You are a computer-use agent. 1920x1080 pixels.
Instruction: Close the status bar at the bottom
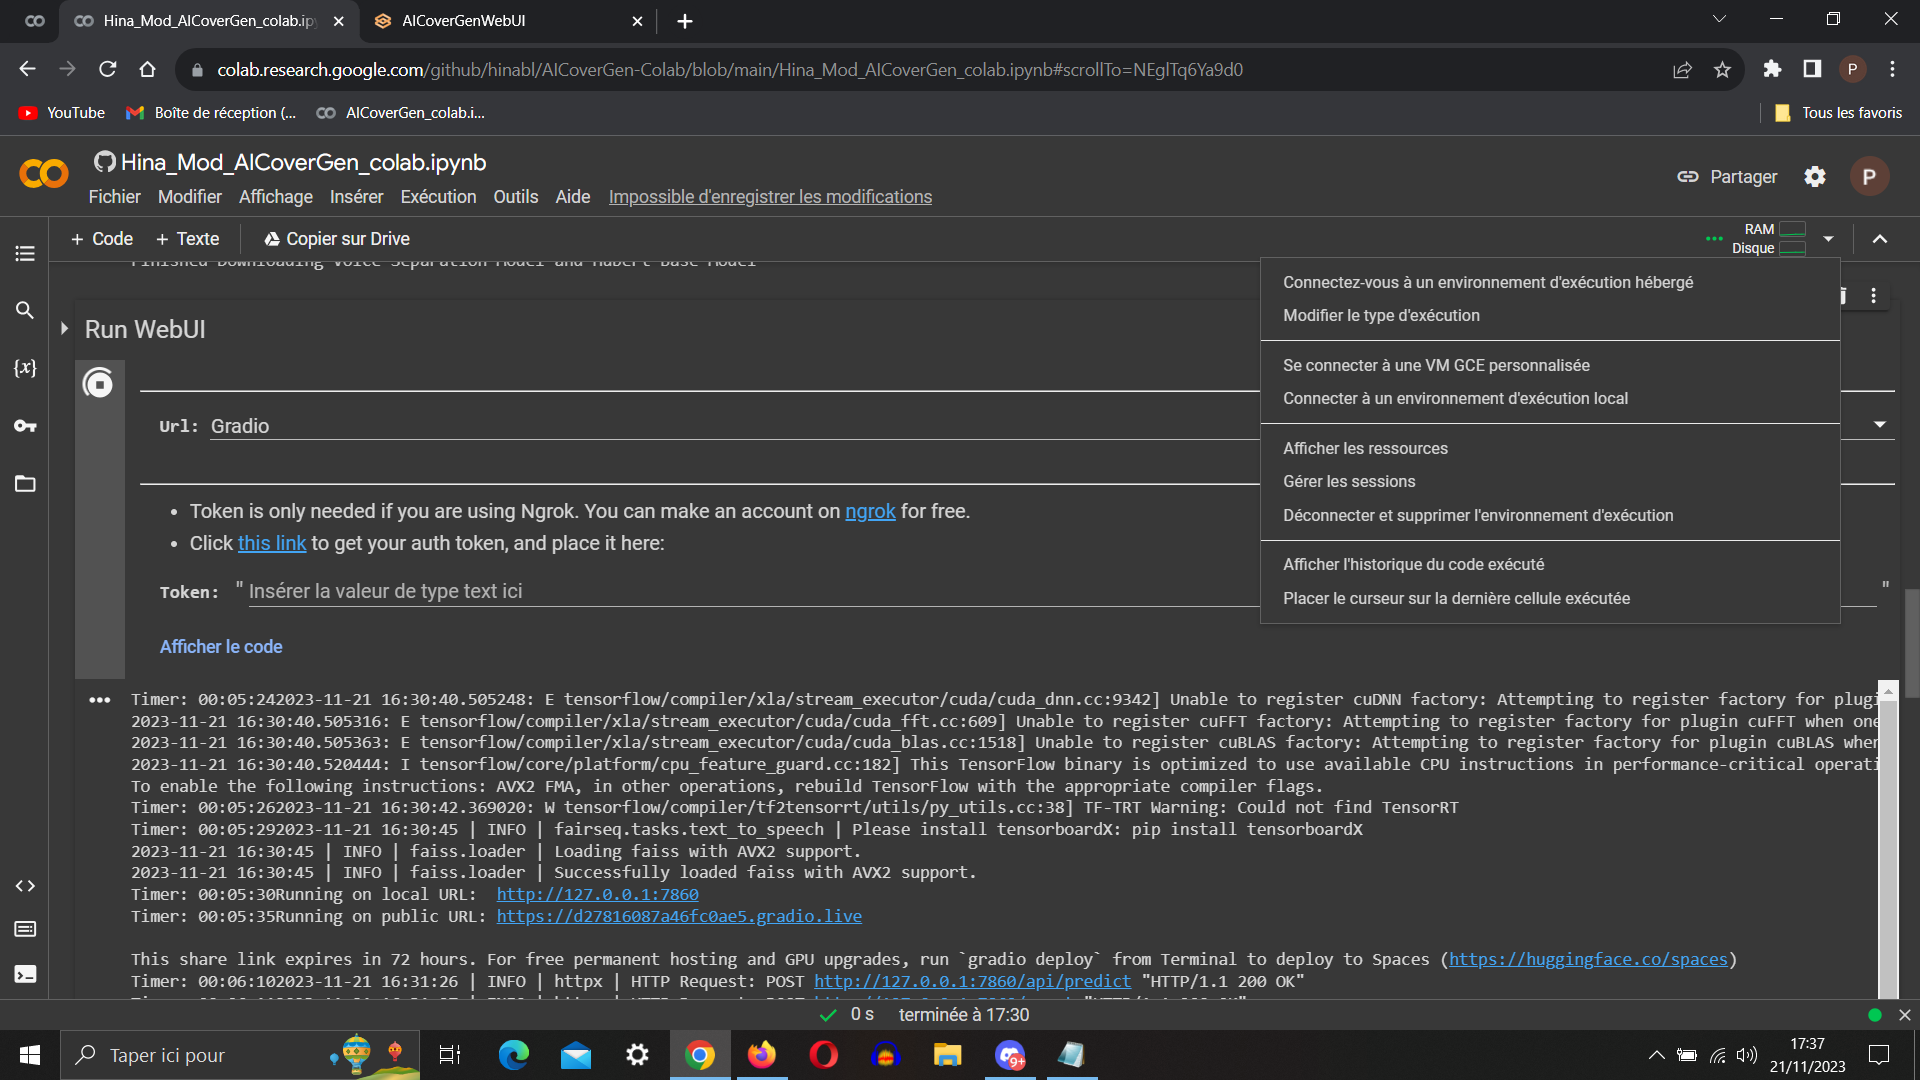coord(1904,1015)
